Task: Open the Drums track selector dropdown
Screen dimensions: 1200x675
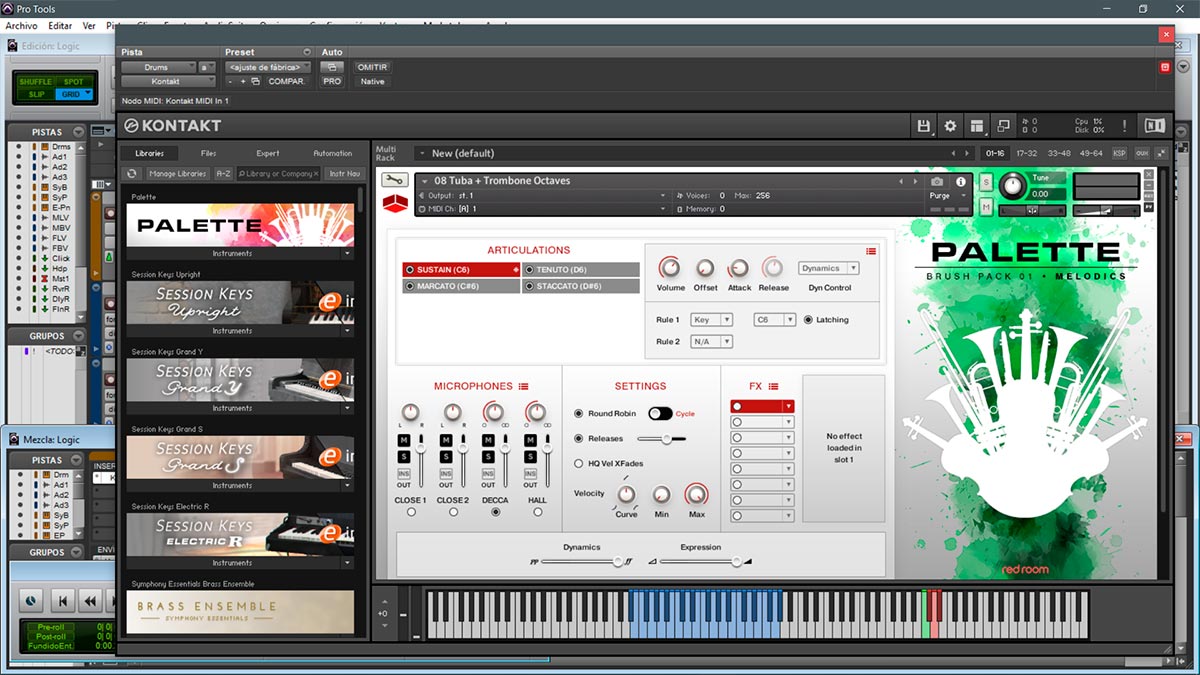Action: 158,67
